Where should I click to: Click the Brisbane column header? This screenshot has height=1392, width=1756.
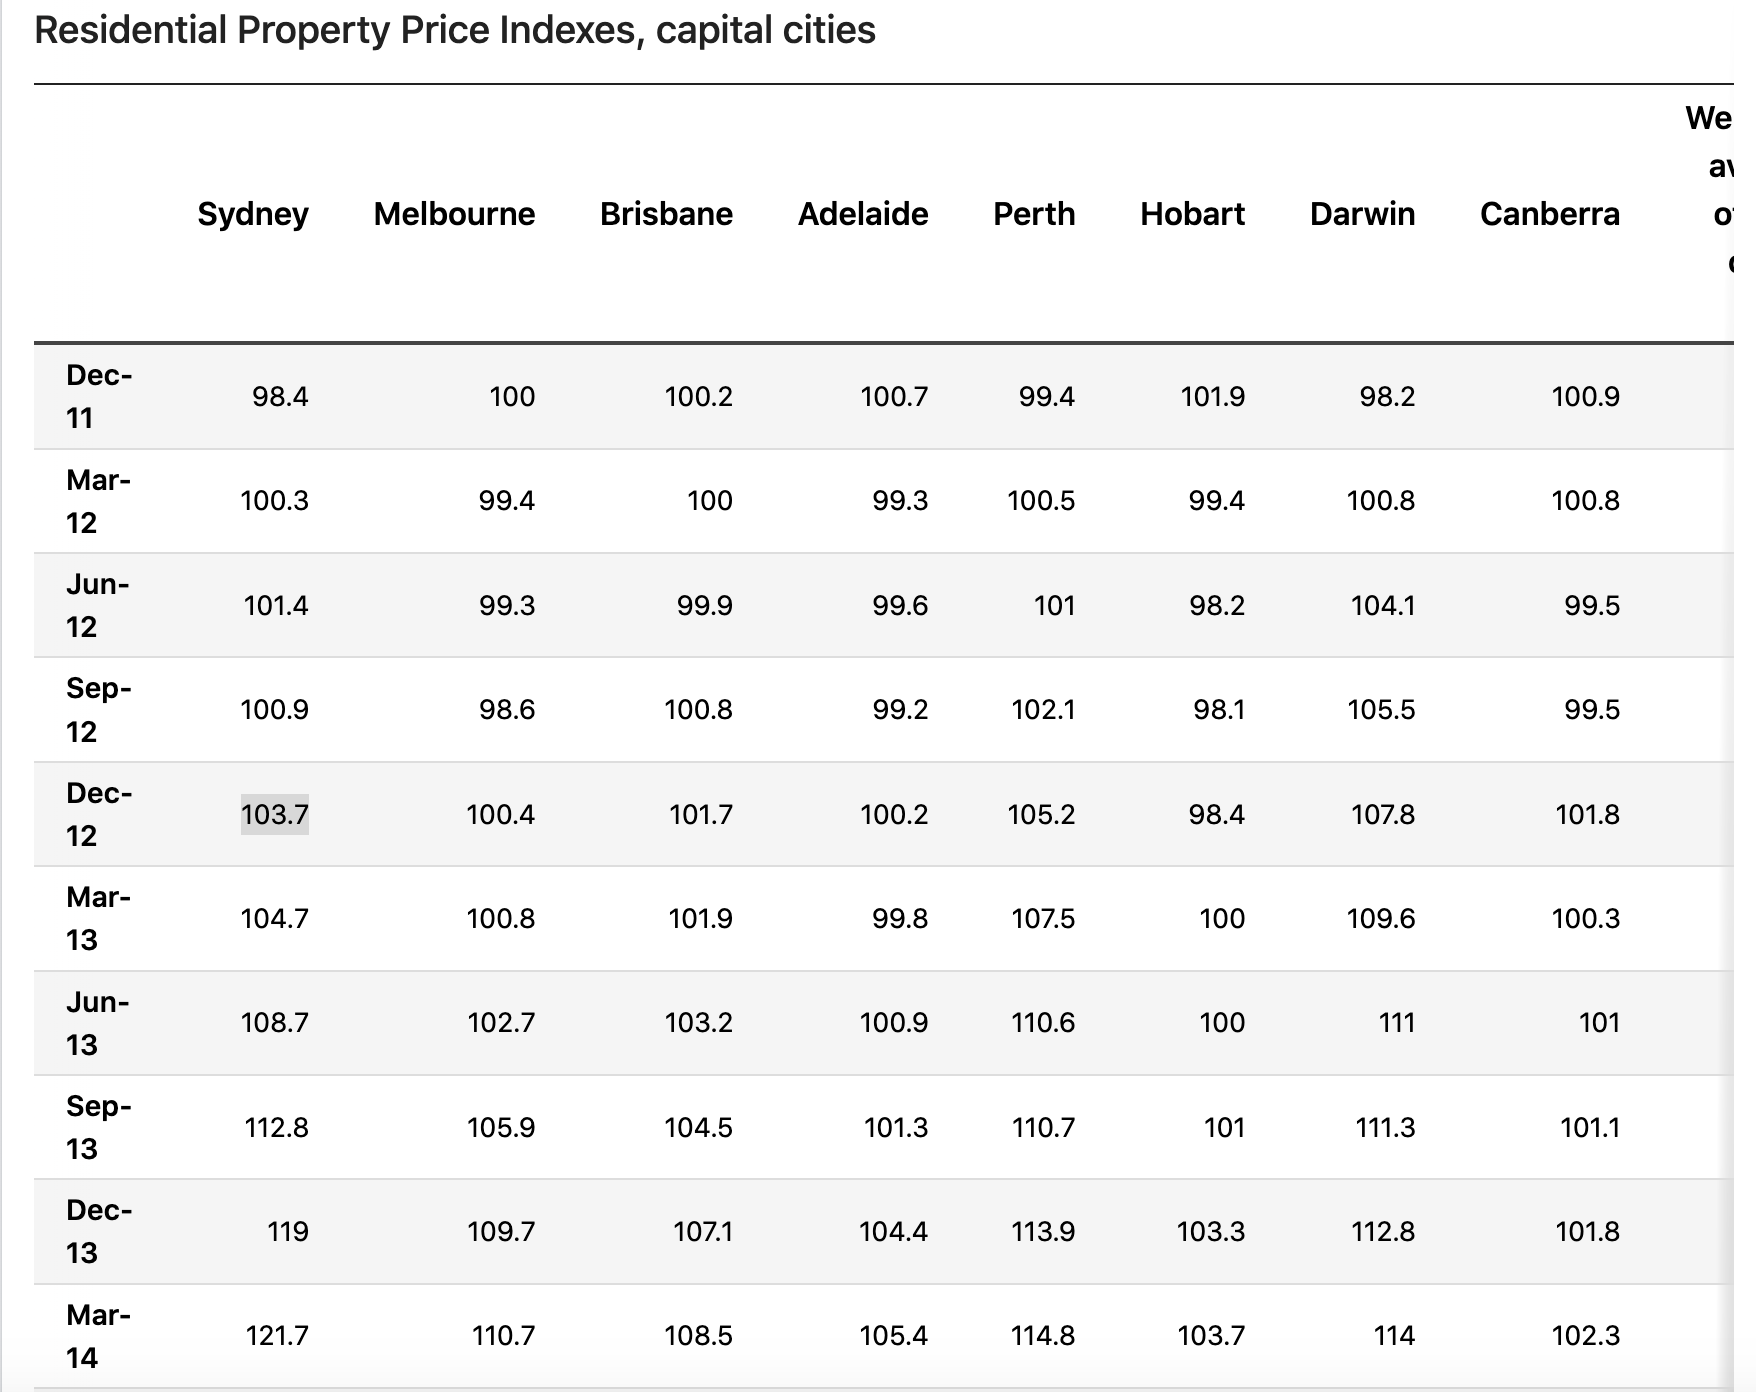pyautogui.click(x=666, y=214)
